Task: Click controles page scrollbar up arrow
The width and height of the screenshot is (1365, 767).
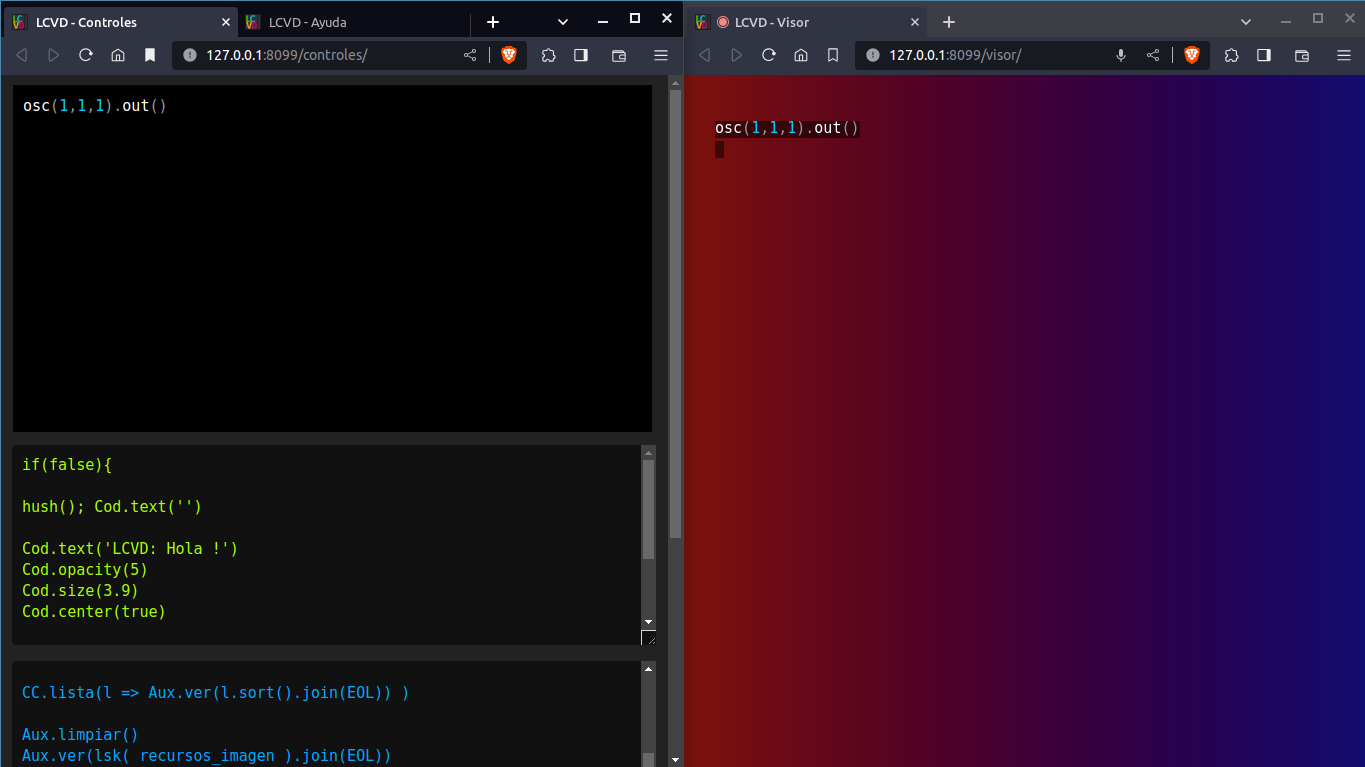Action: pos(675,83)
